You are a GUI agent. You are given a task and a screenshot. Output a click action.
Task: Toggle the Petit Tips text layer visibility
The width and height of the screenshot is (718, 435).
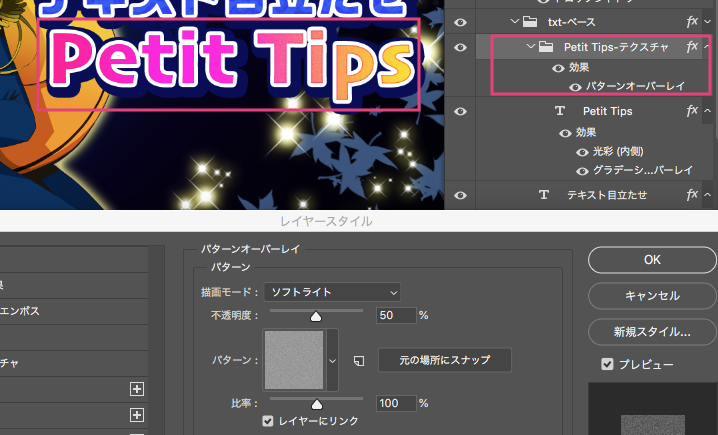(x=460, y=111)
